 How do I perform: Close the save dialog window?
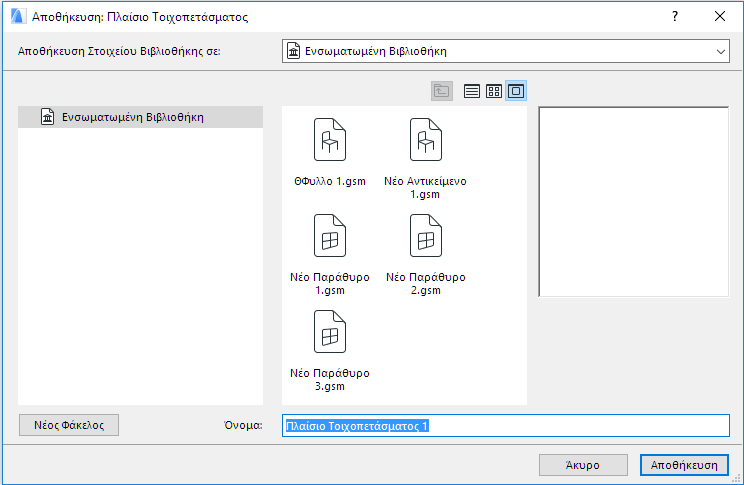tap(720, 17)
